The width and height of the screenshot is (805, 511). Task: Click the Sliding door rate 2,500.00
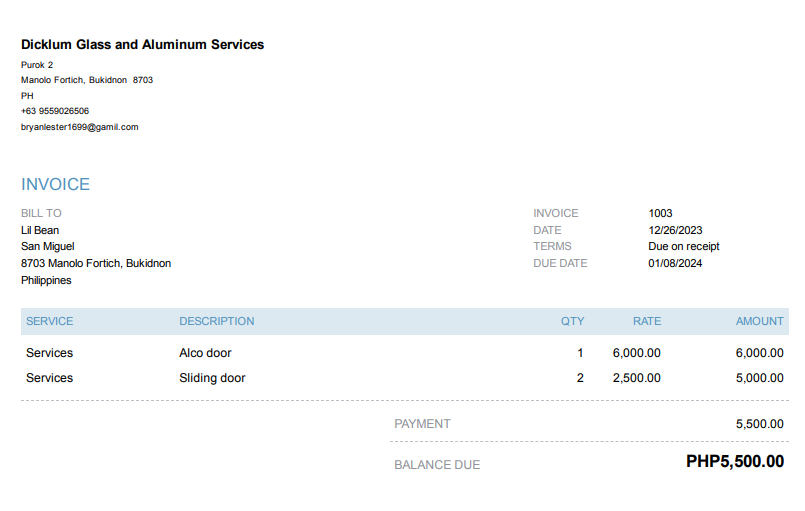(636, 378)
